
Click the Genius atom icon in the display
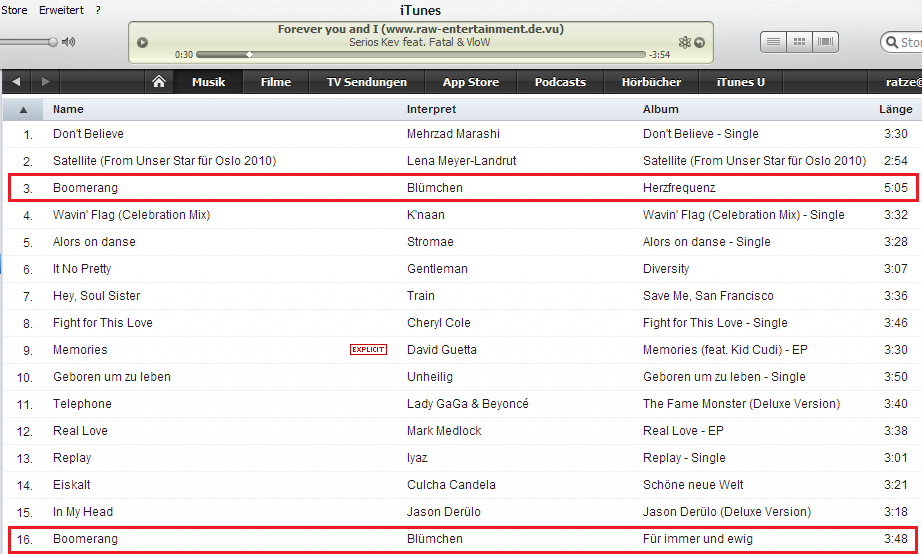(x=684, y=42)
